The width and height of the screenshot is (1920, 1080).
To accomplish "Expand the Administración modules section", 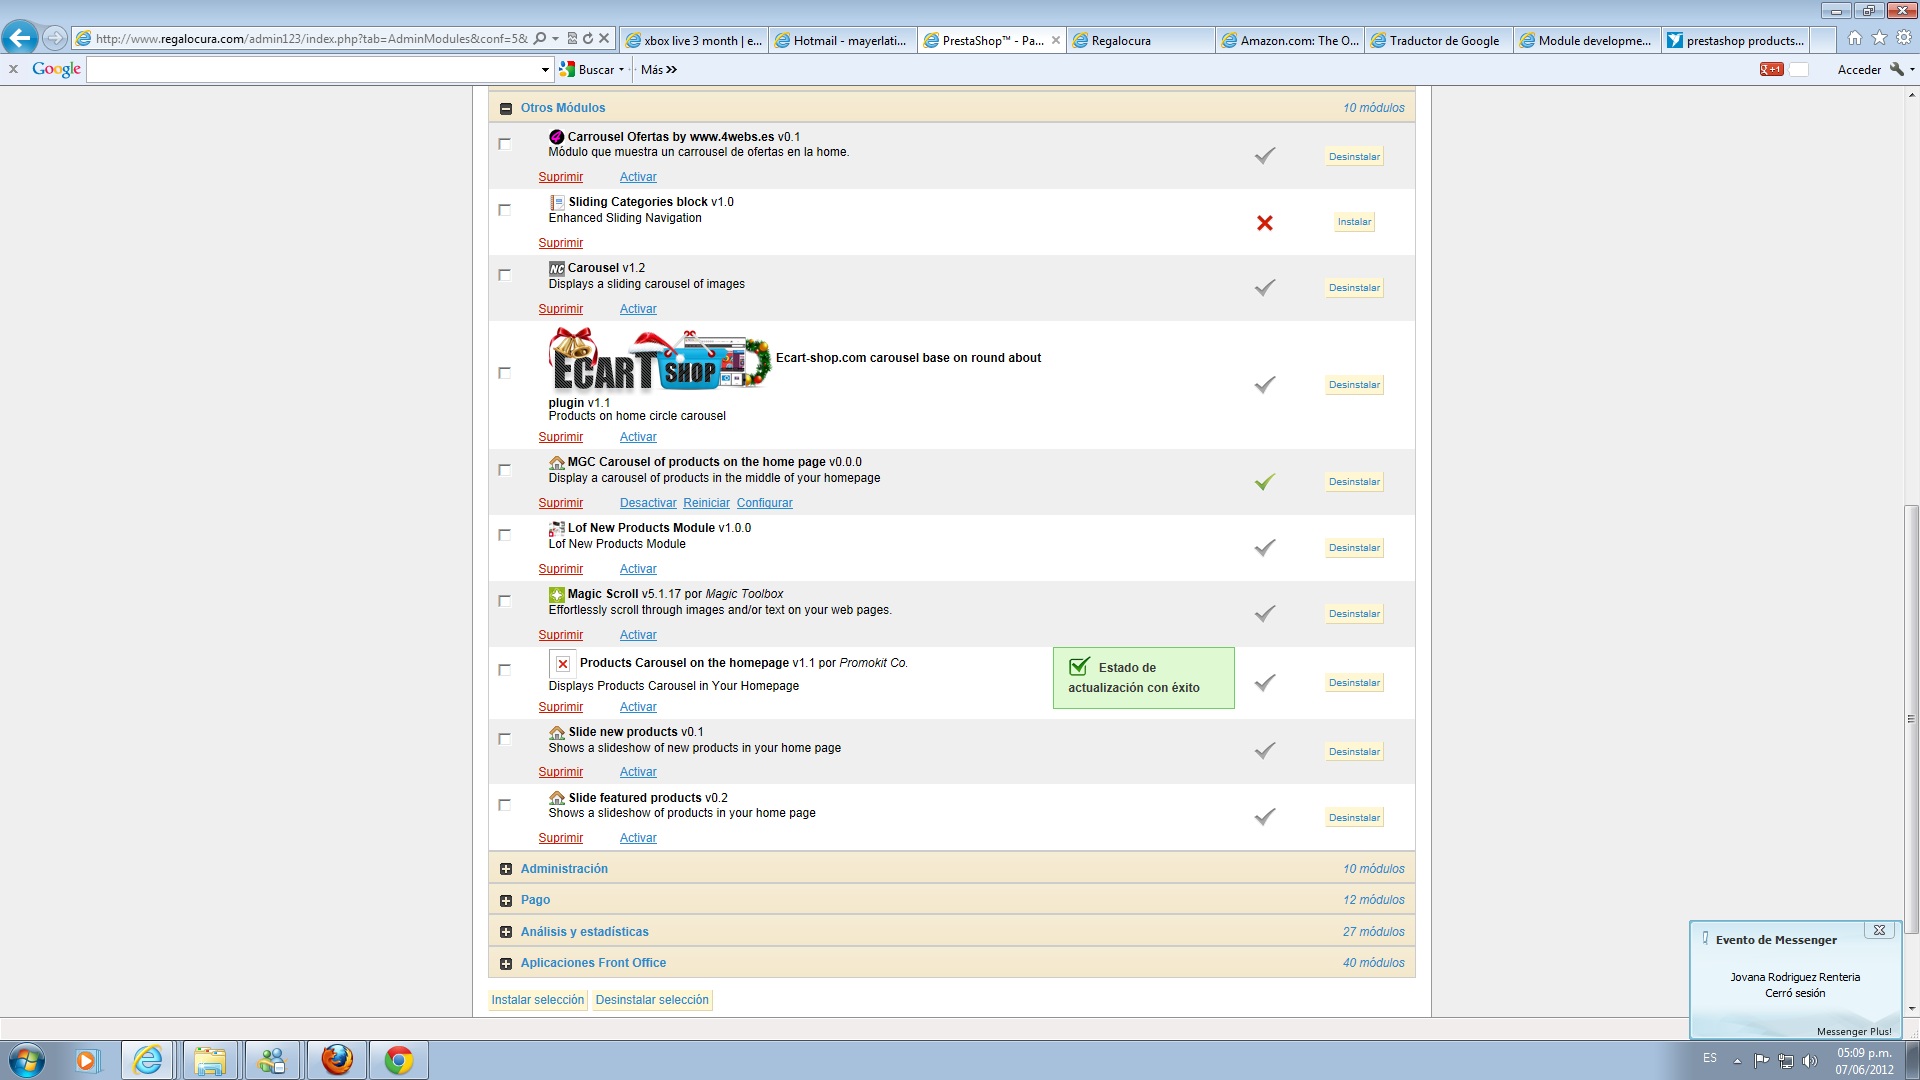I will pyautogui.click(x=506, y=869).
